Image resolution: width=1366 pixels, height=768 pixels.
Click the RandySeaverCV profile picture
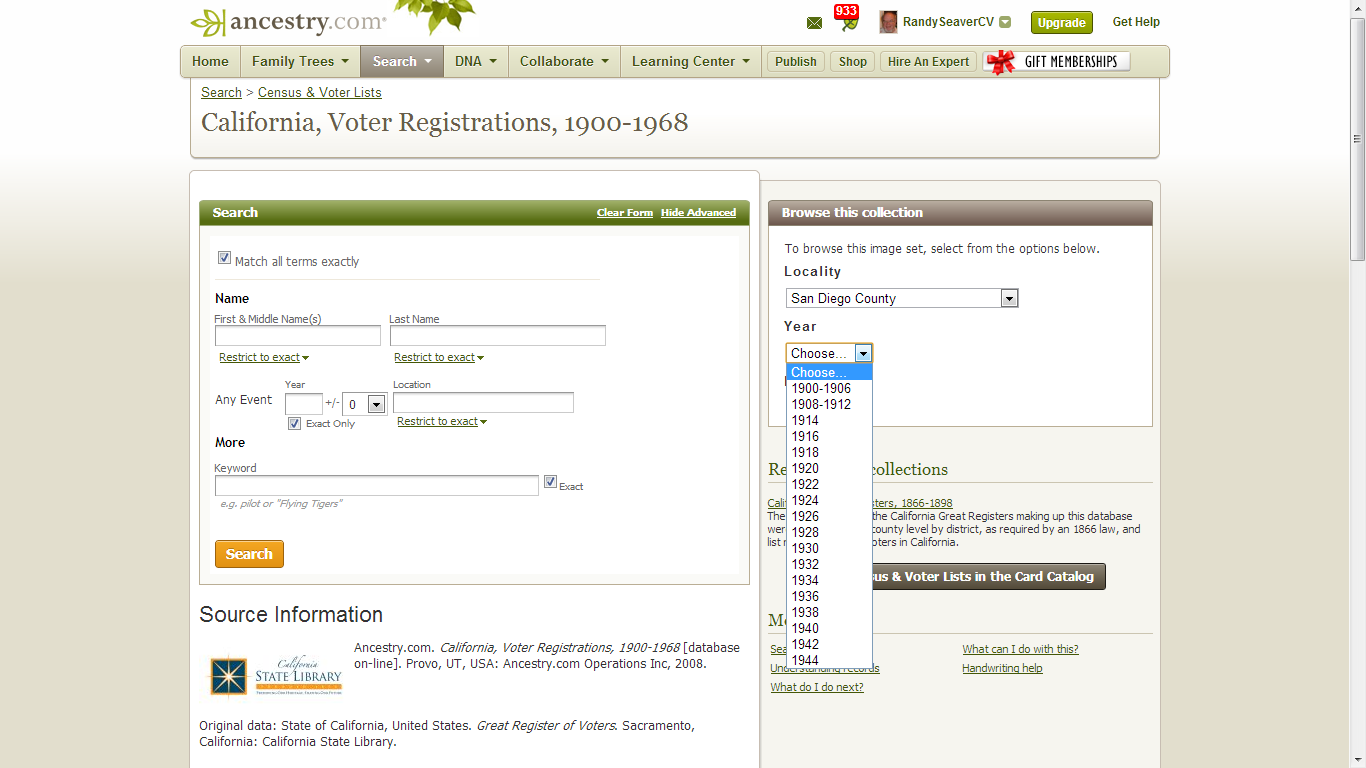[888, 22]
